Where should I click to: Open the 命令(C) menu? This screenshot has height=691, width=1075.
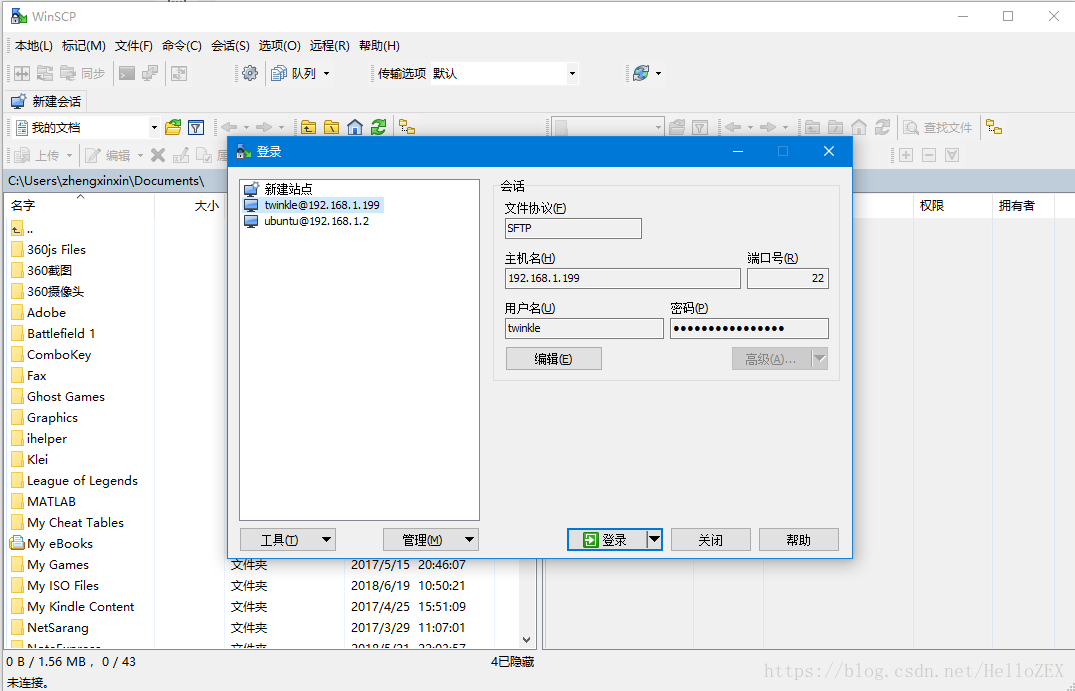182,46
